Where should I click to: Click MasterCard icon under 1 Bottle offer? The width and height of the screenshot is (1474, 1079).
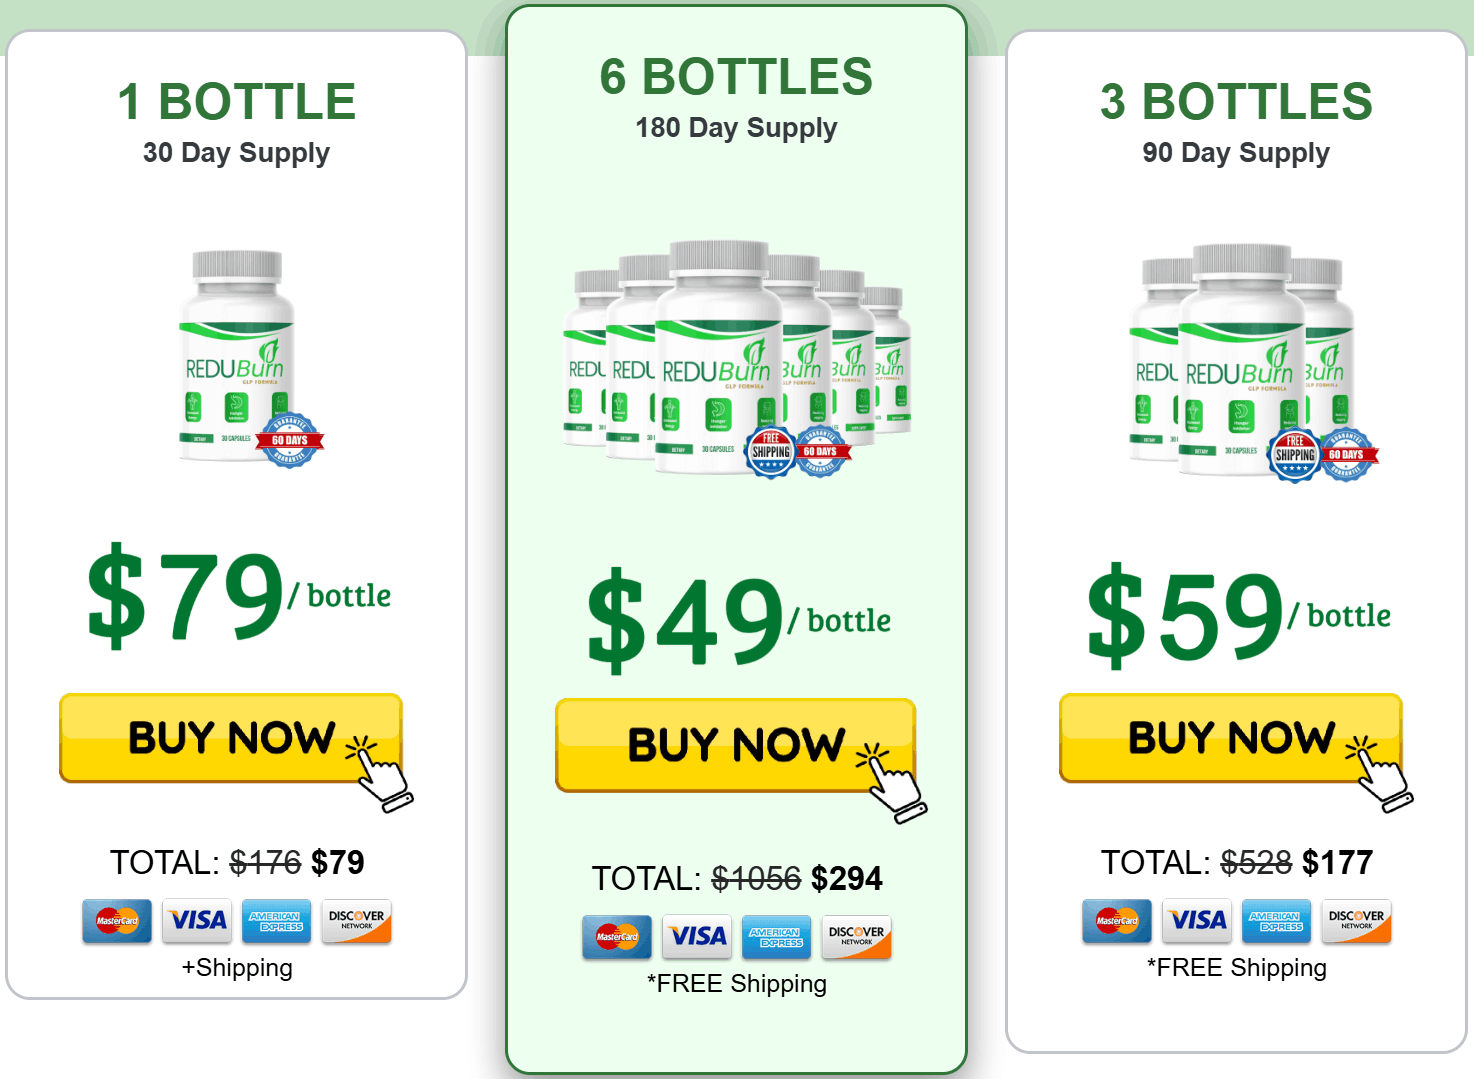[x=117, y=921]
